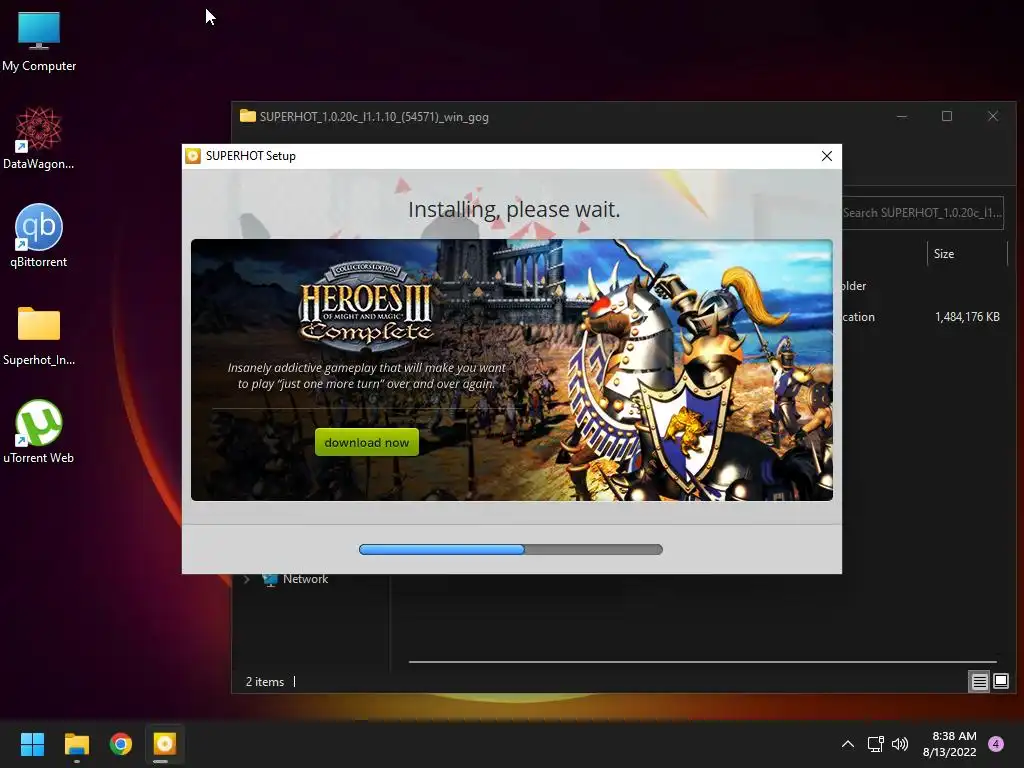
Task: Click 'Installing, please wait.' heading
Action: tap(514, 210)
